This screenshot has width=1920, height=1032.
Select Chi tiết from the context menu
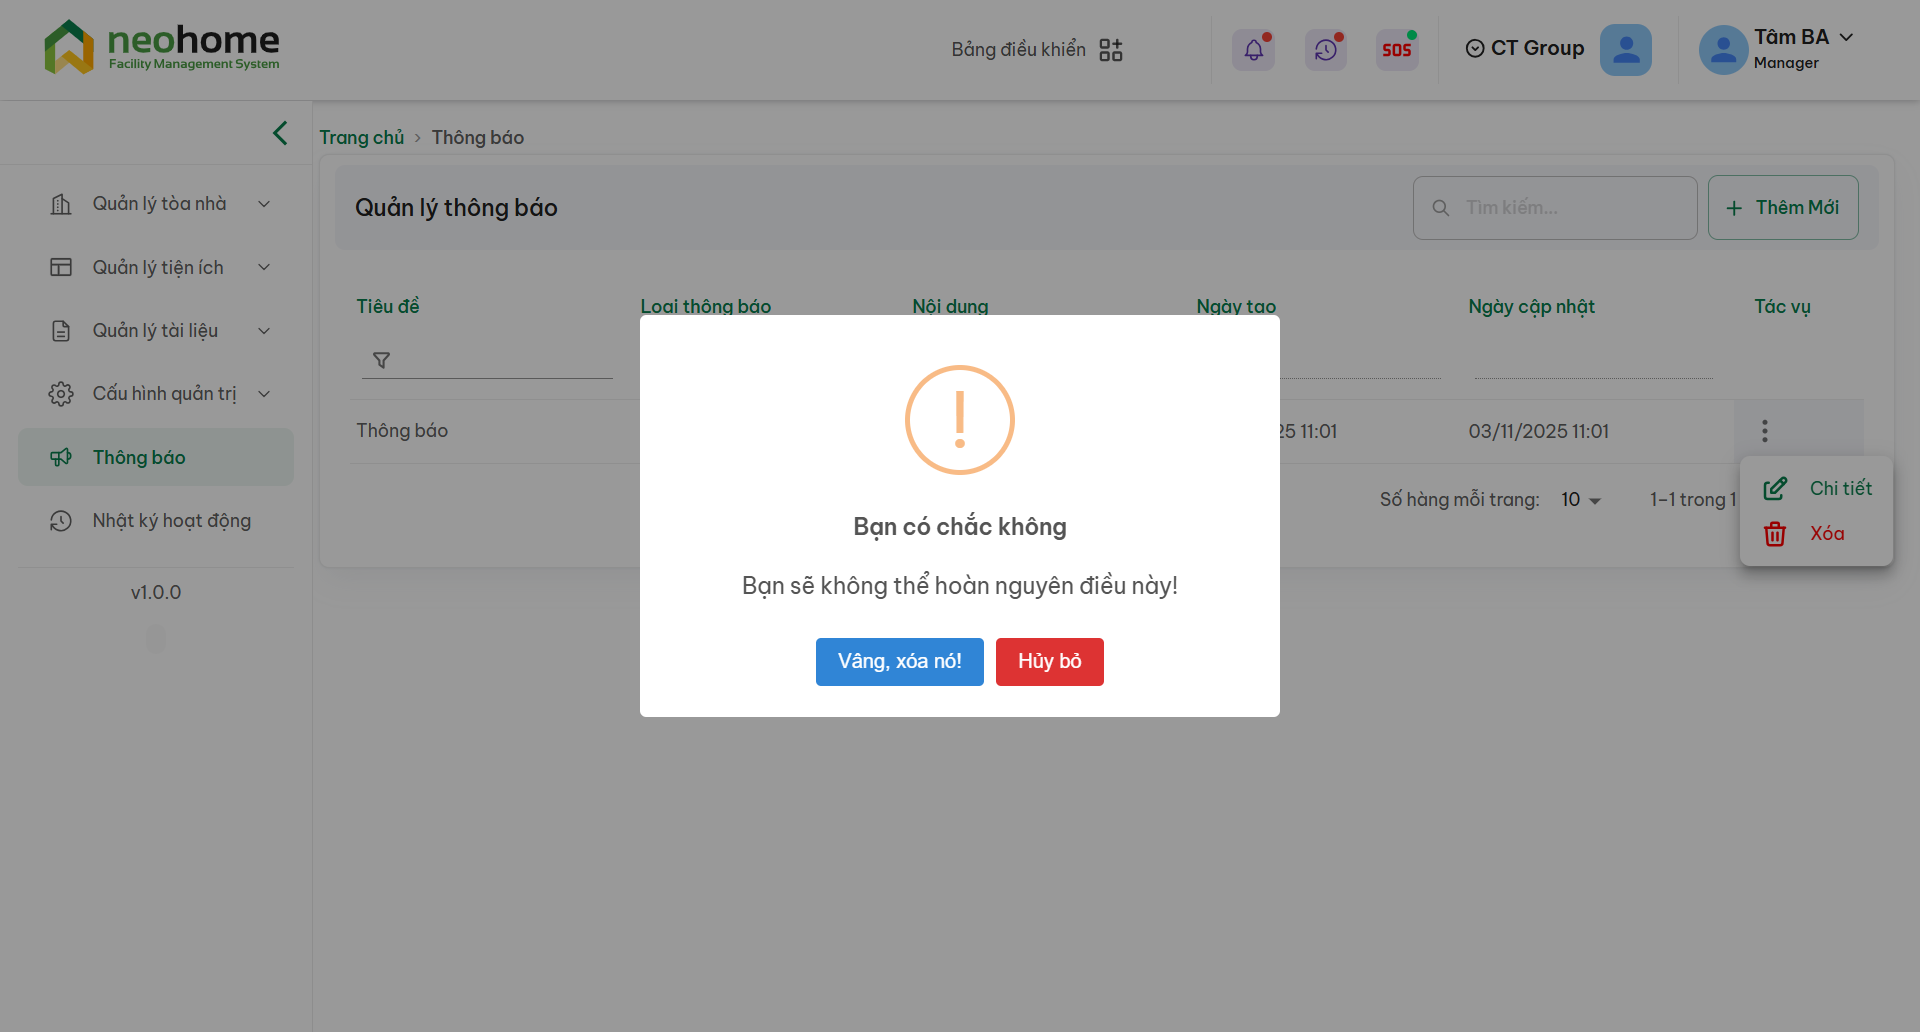pos(1838,488)
